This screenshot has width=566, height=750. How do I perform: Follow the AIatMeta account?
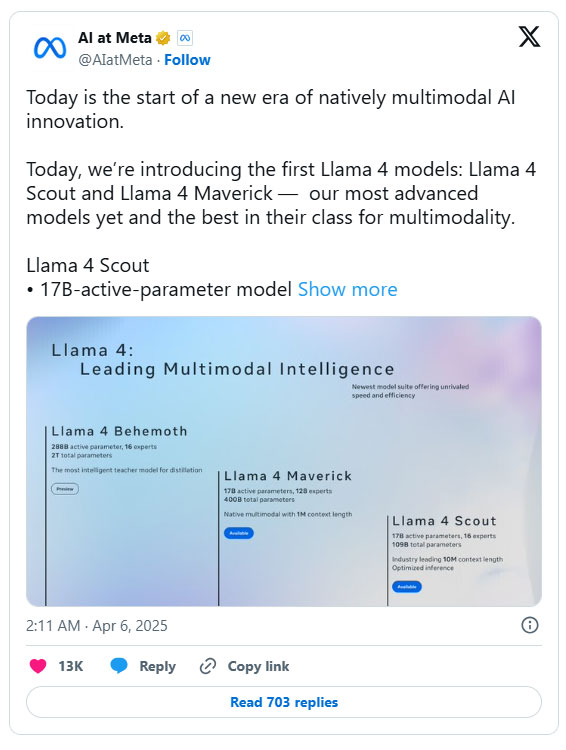pyautogui.click(x=187, y=60)
